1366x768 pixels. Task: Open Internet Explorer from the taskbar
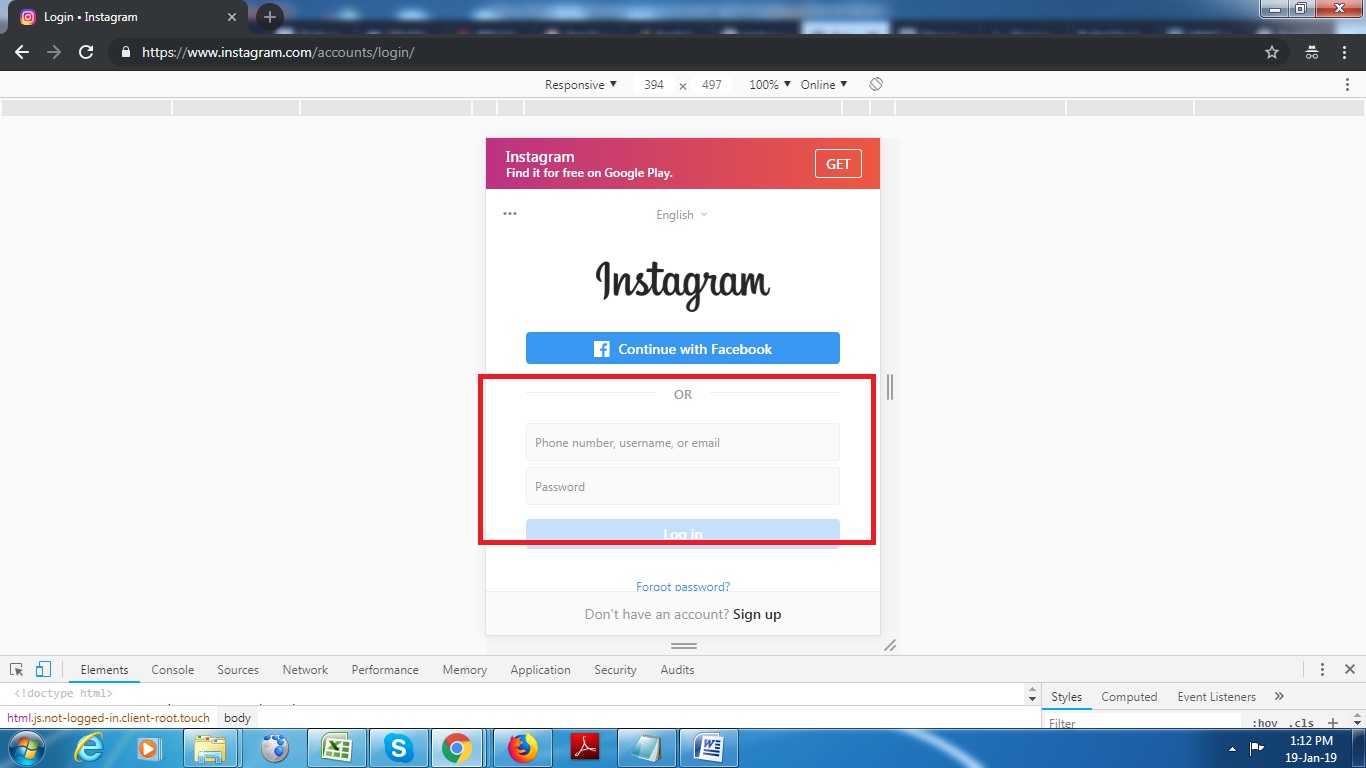pyautogui.click(x=89, y=747)
